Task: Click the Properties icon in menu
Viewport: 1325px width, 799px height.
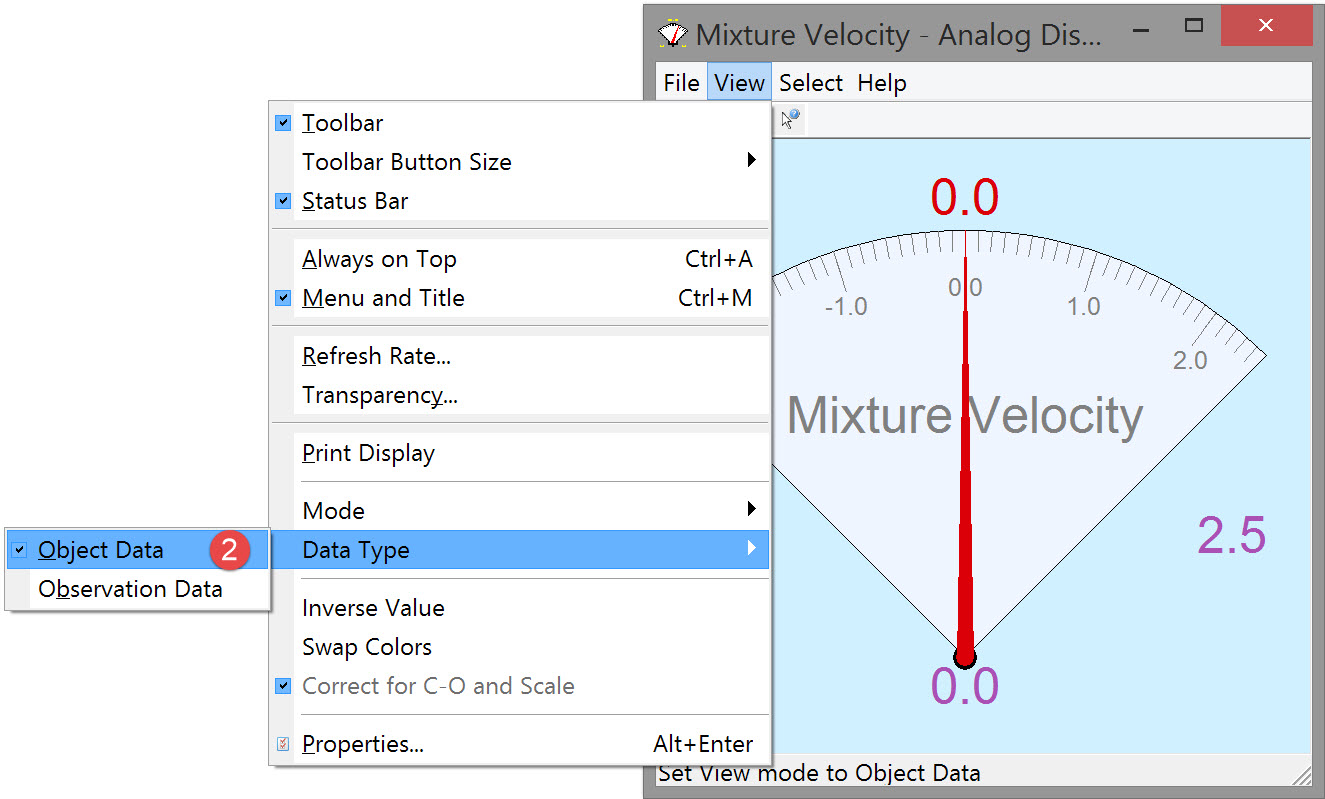Action: coord(283,744)
